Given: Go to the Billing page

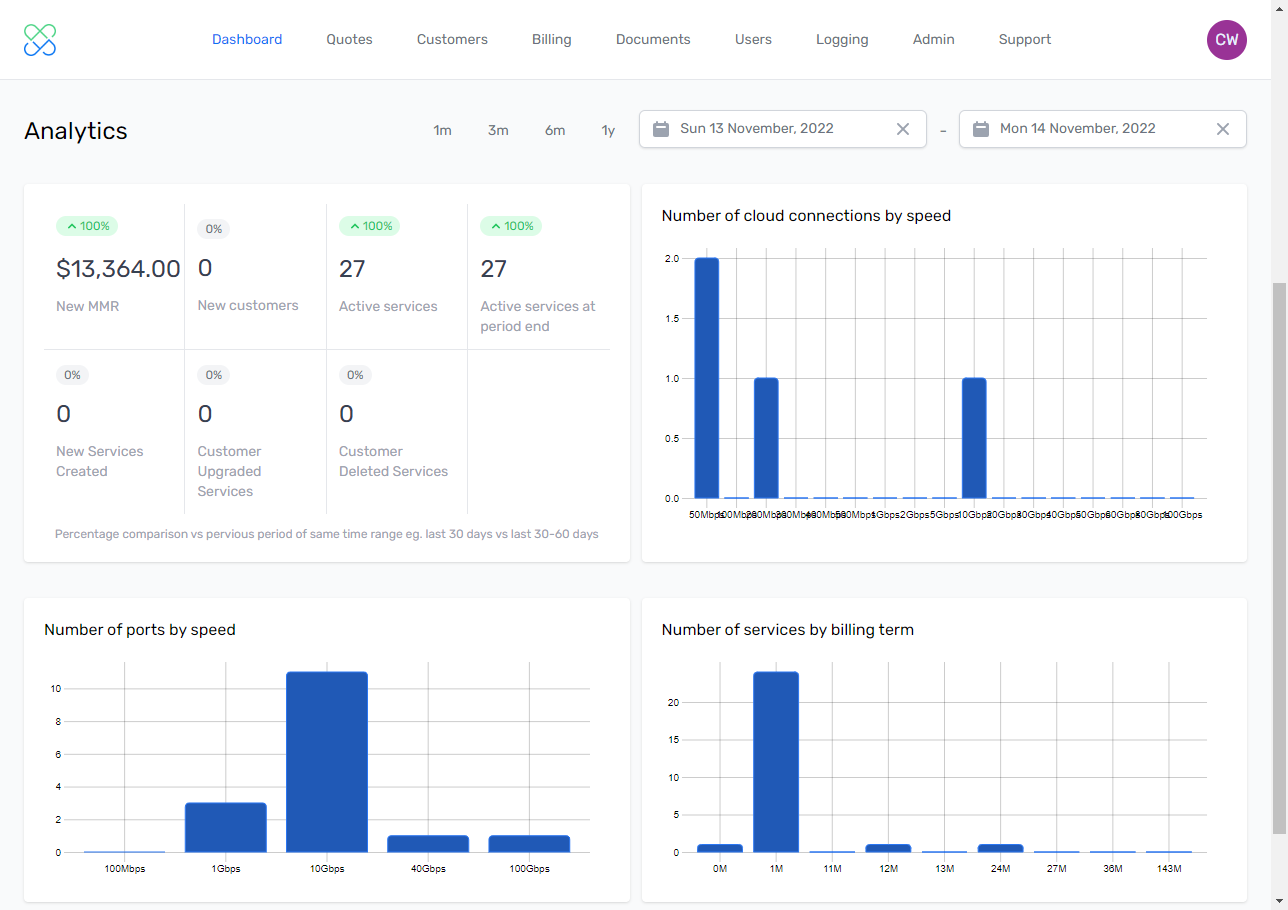Looking at the screenshot, I should [x=551, y=40].
